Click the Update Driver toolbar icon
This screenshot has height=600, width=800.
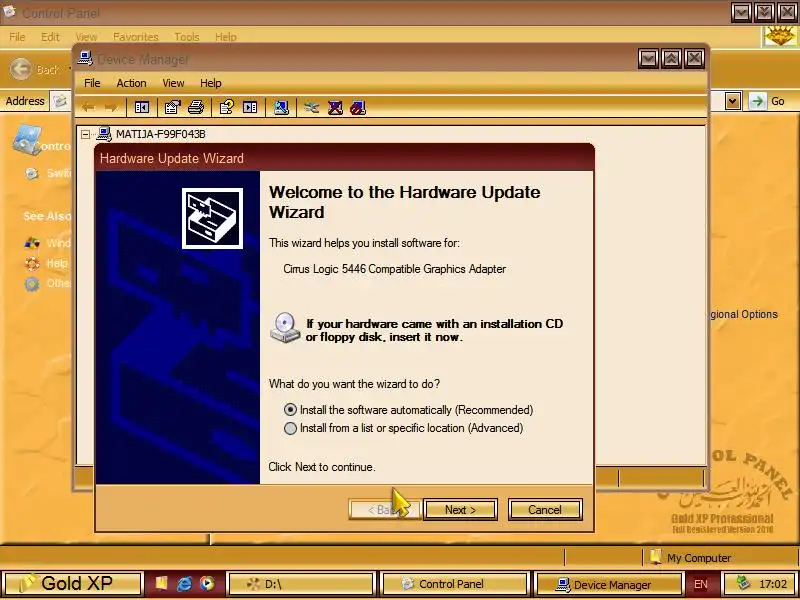coord(311,107)
